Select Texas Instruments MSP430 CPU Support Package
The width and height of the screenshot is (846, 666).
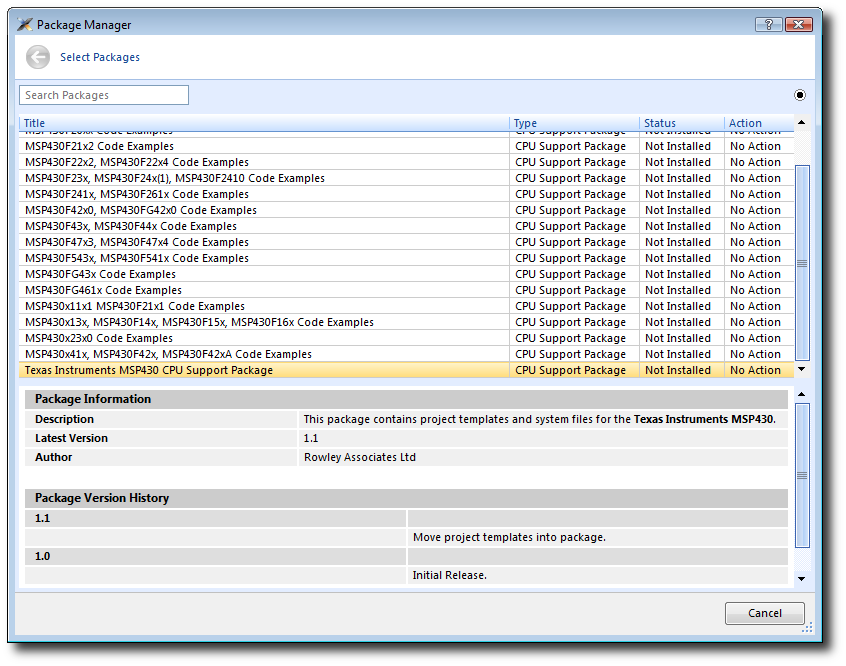click(149, 370)
